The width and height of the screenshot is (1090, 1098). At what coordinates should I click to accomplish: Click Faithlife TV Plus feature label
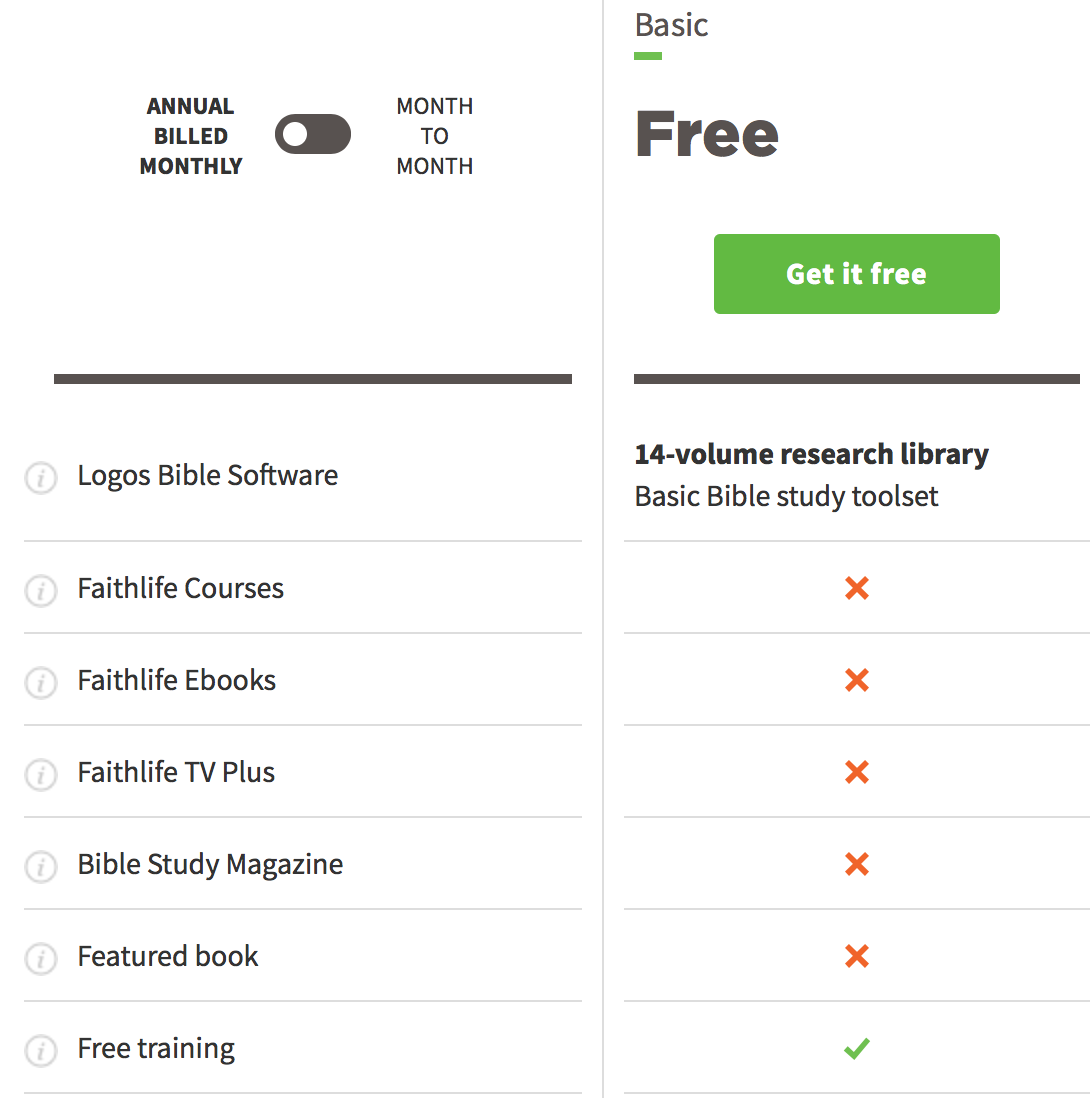[176, 772]
